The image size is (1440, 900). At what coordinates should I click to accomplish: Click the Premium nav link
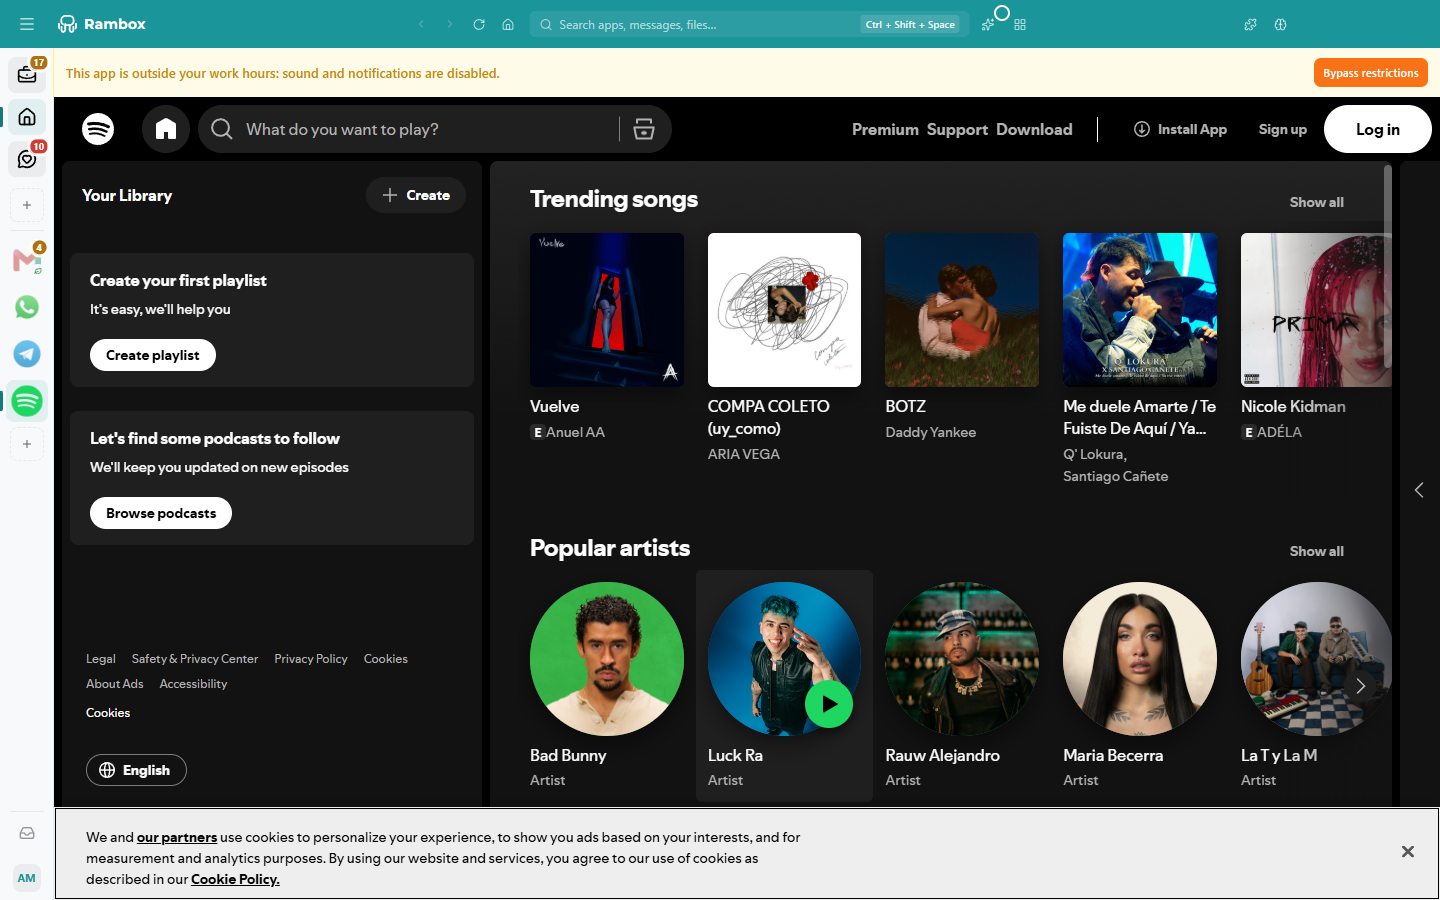click(x=885, y=129)
